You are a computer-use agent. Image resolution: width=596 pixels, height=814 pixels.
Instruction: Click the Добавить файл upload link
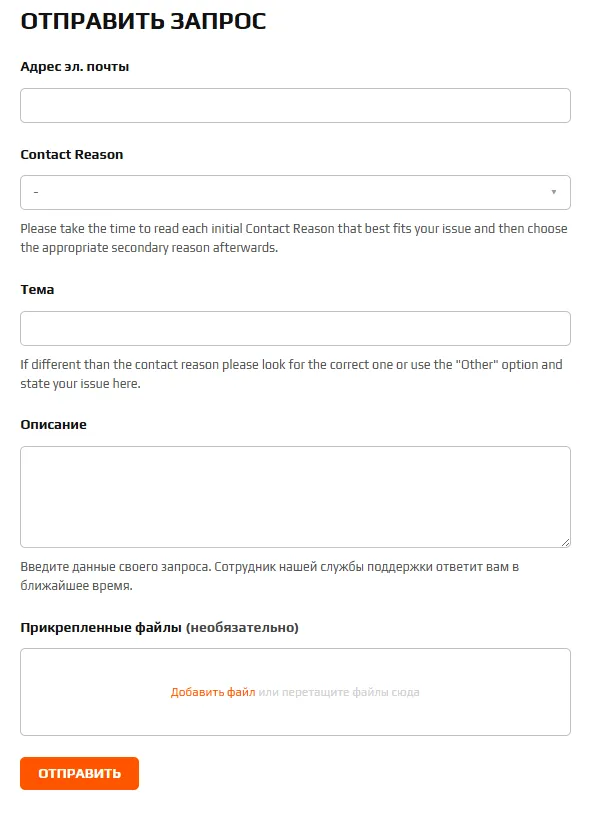tap(210, 692)
